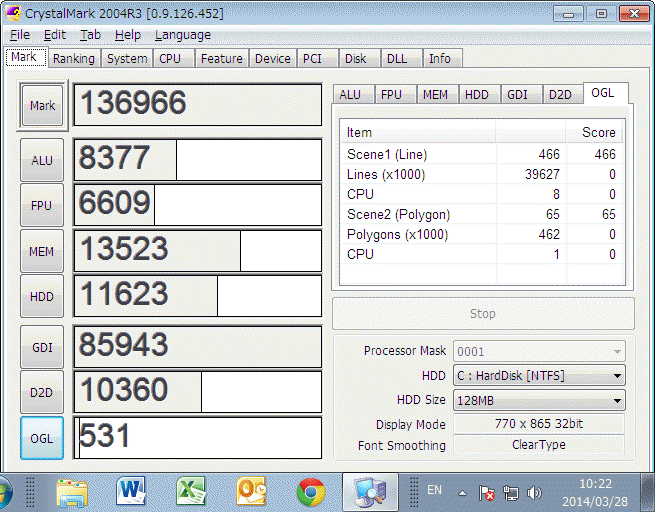
Task: Switch to the Feature tab
Action: pyautogui.click(x=221, y=58)
